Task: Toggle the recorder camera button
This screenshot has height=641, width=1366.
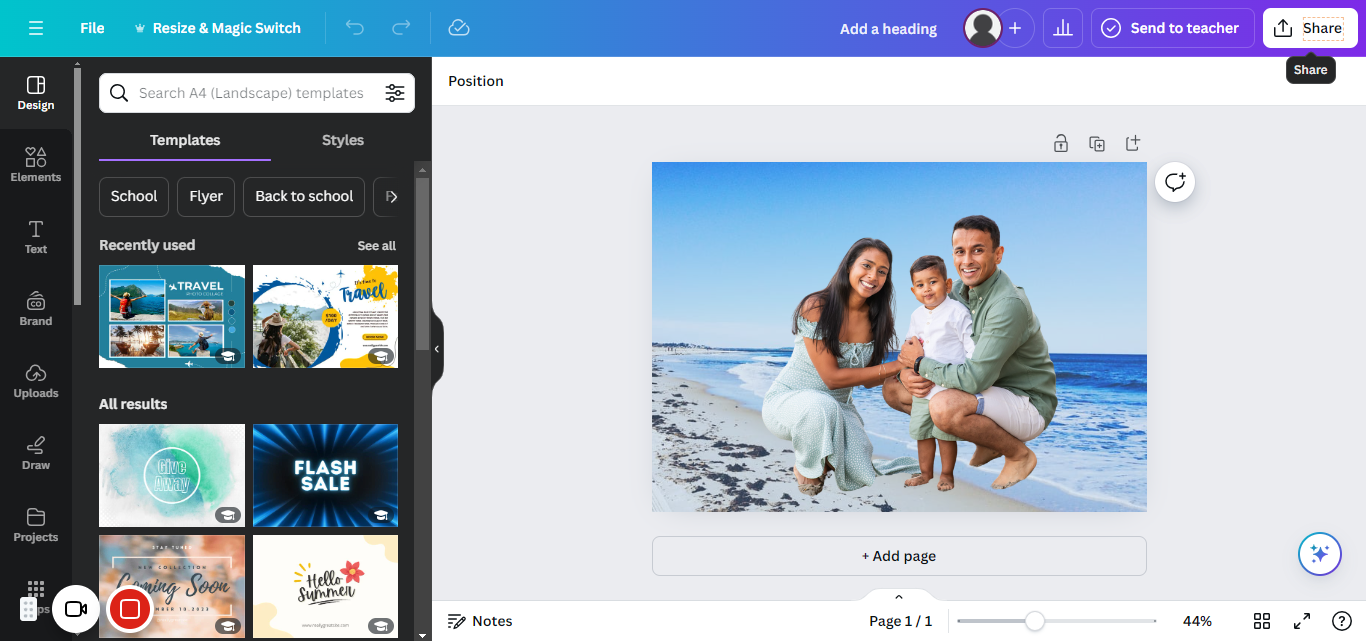Action: pyautogui.click(x=76, y=609)
